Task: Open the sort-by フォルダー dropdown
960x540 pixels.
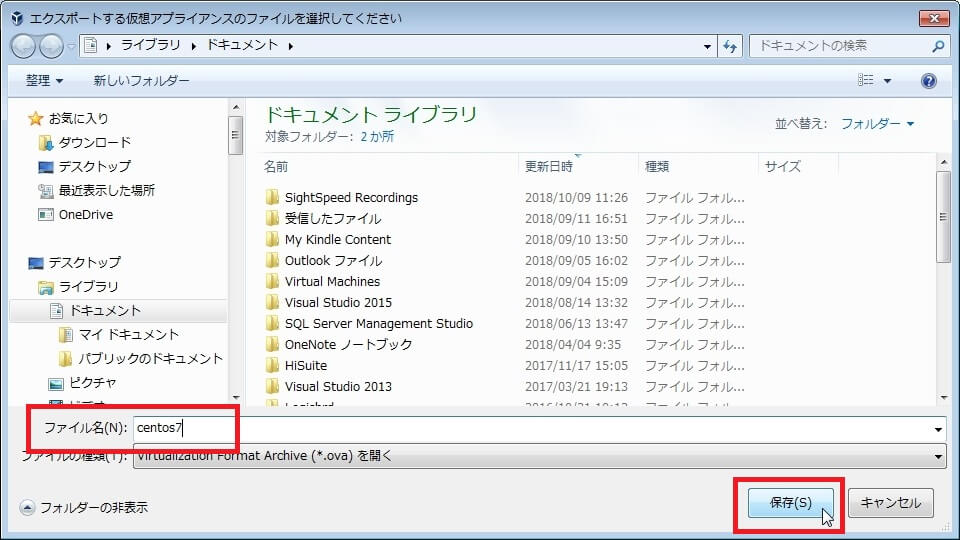Action: [x=877, y=124]
